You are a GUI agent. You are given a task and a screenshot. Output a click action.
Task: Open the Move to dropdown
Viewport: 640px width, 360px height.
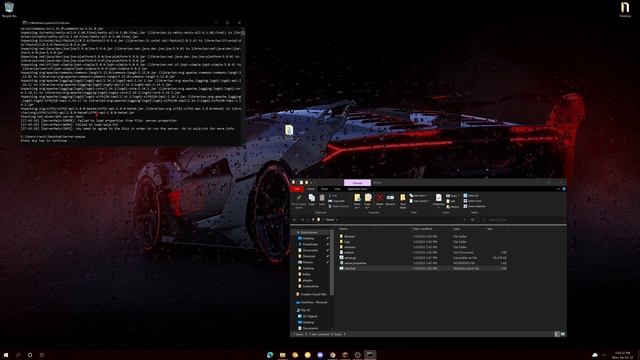tap(357, 201)
